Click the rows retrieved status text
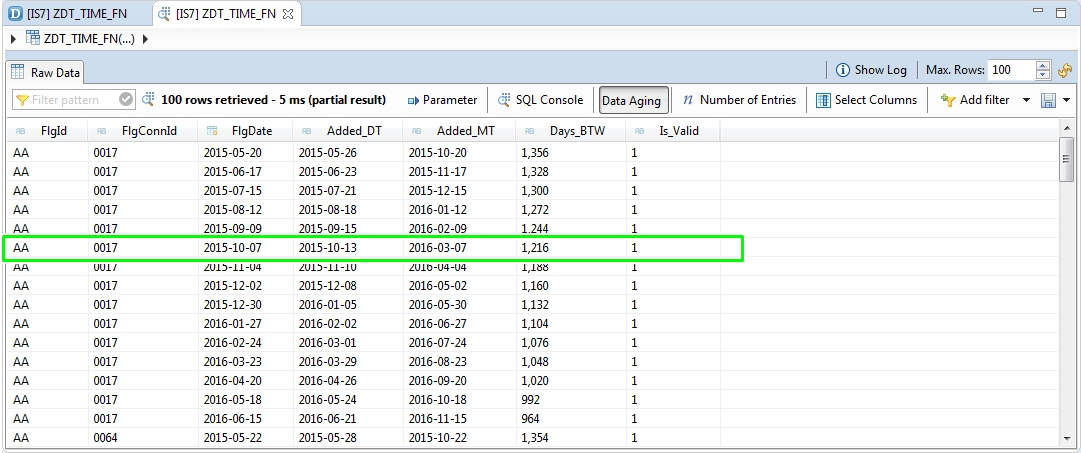The width and height of the screenshot is (1081, 453). tap(273, 100)
